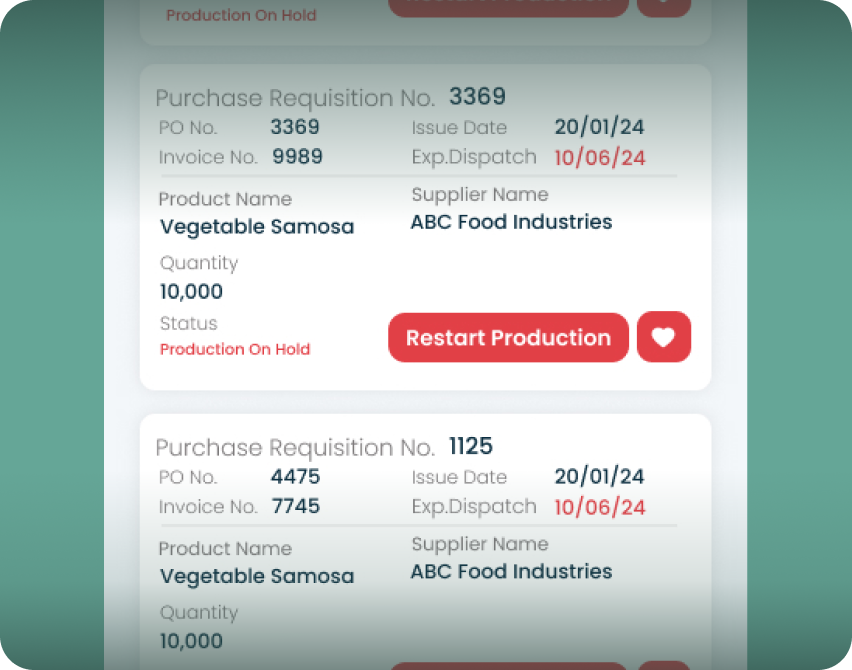Image resolution: width=852 pixels, height=670 pixels.
Task: Open Purchase Requisition No. 1125 heading
Action: tap(324, 447)
